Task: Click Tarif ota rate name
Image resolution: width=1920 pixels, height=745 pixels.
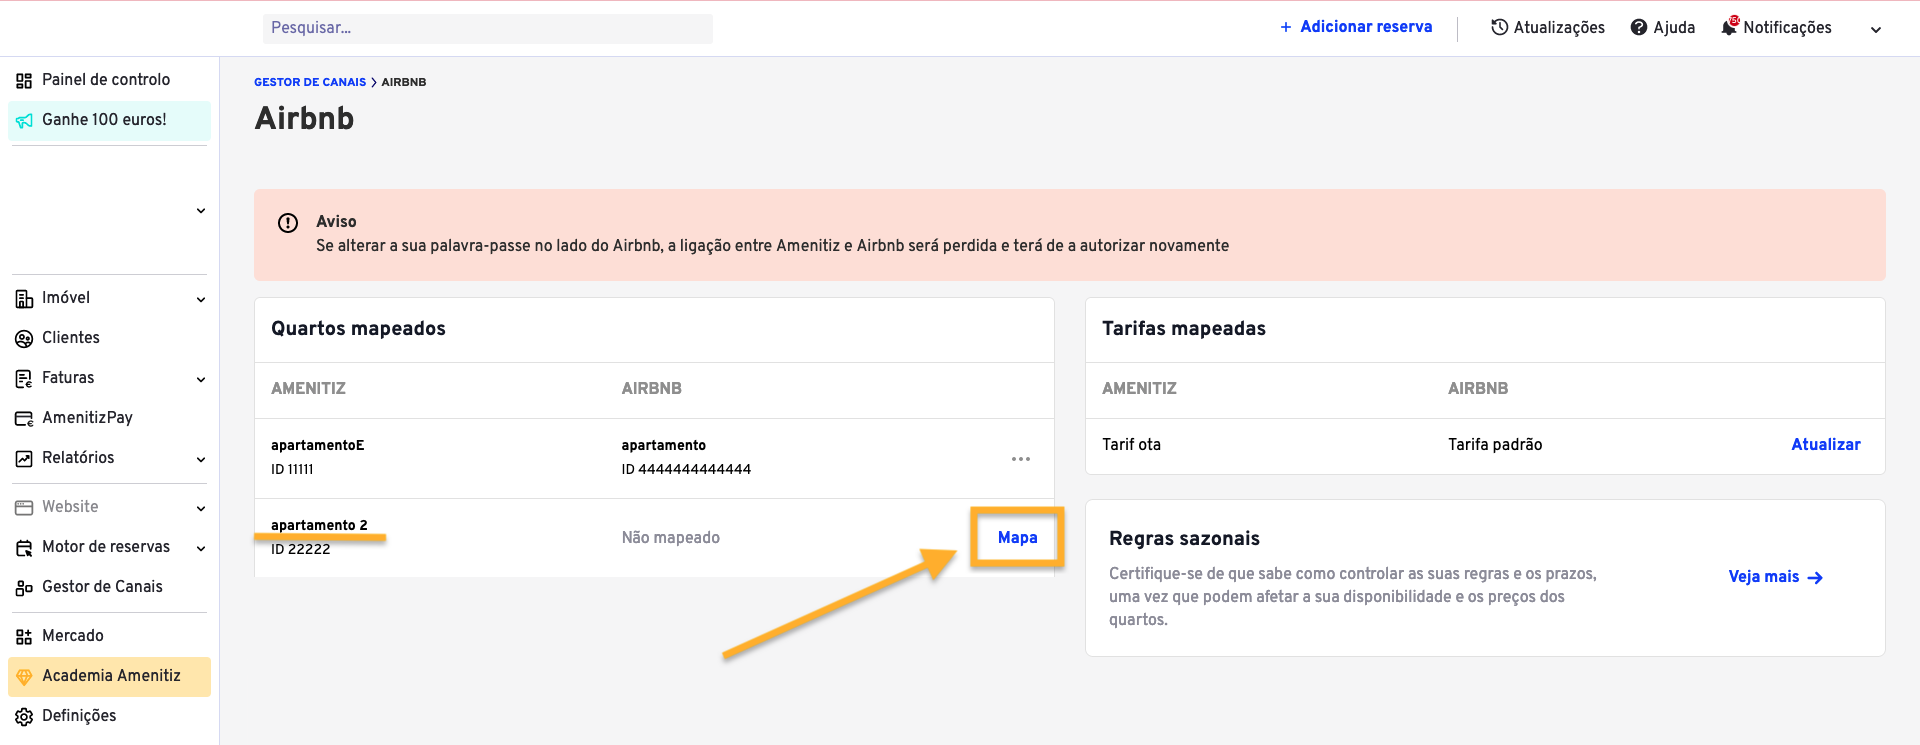Action: point(1131,445)
